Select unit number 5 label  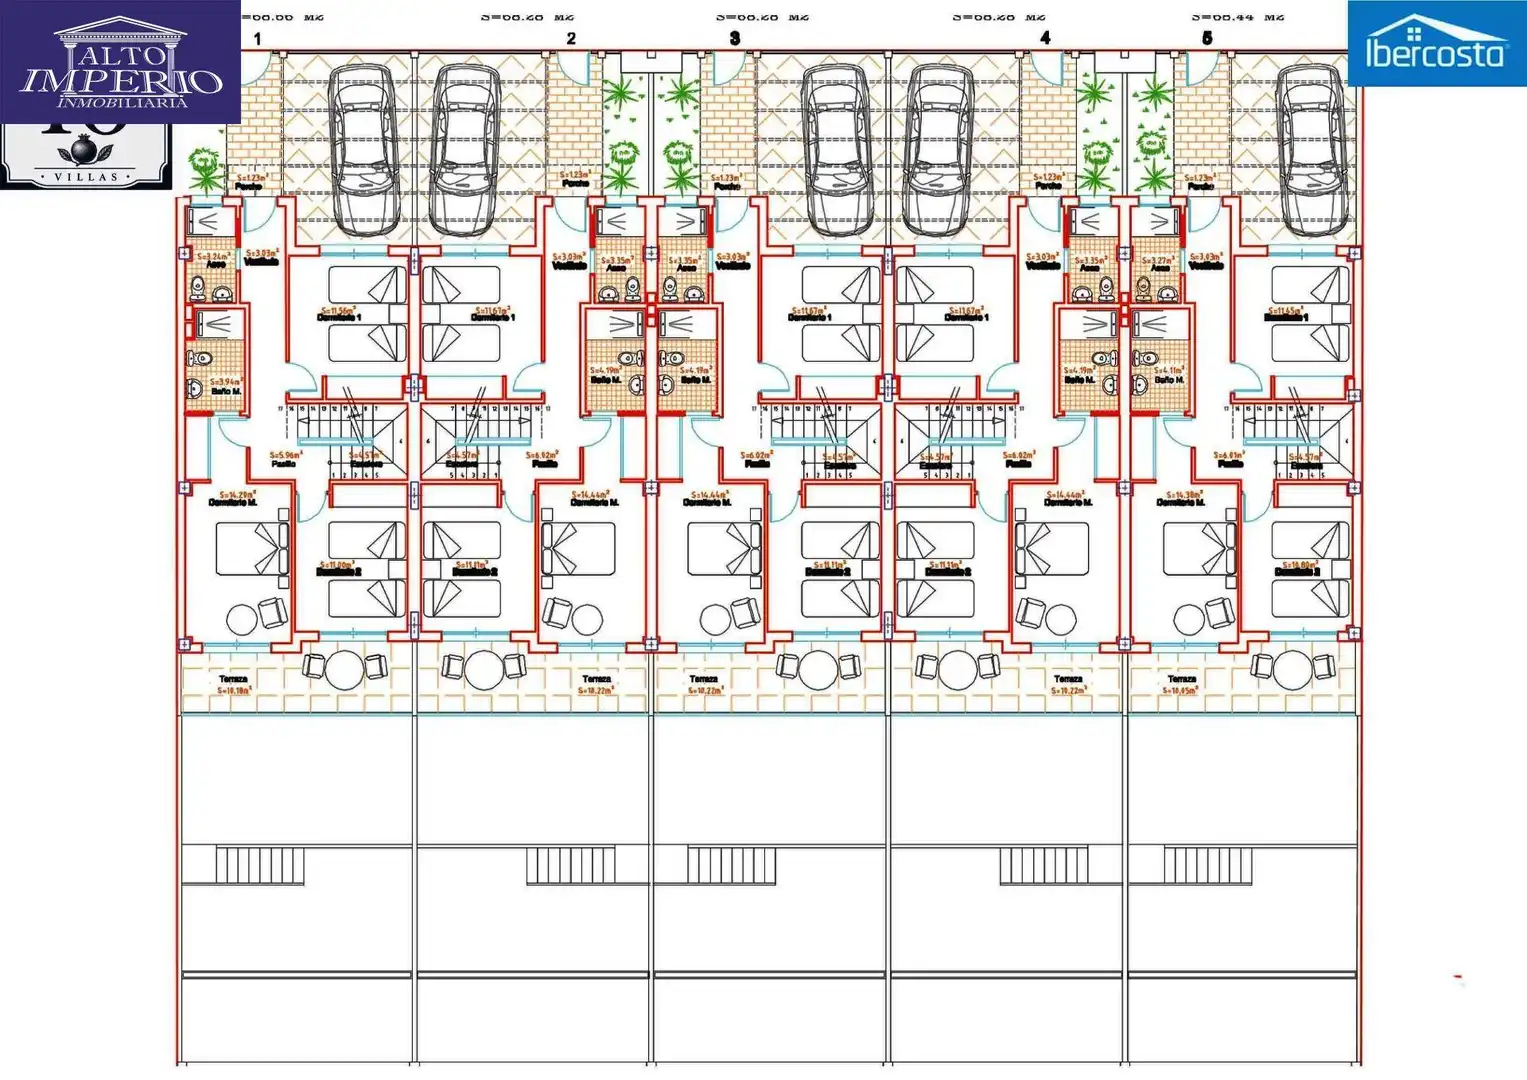[1207, 38]
